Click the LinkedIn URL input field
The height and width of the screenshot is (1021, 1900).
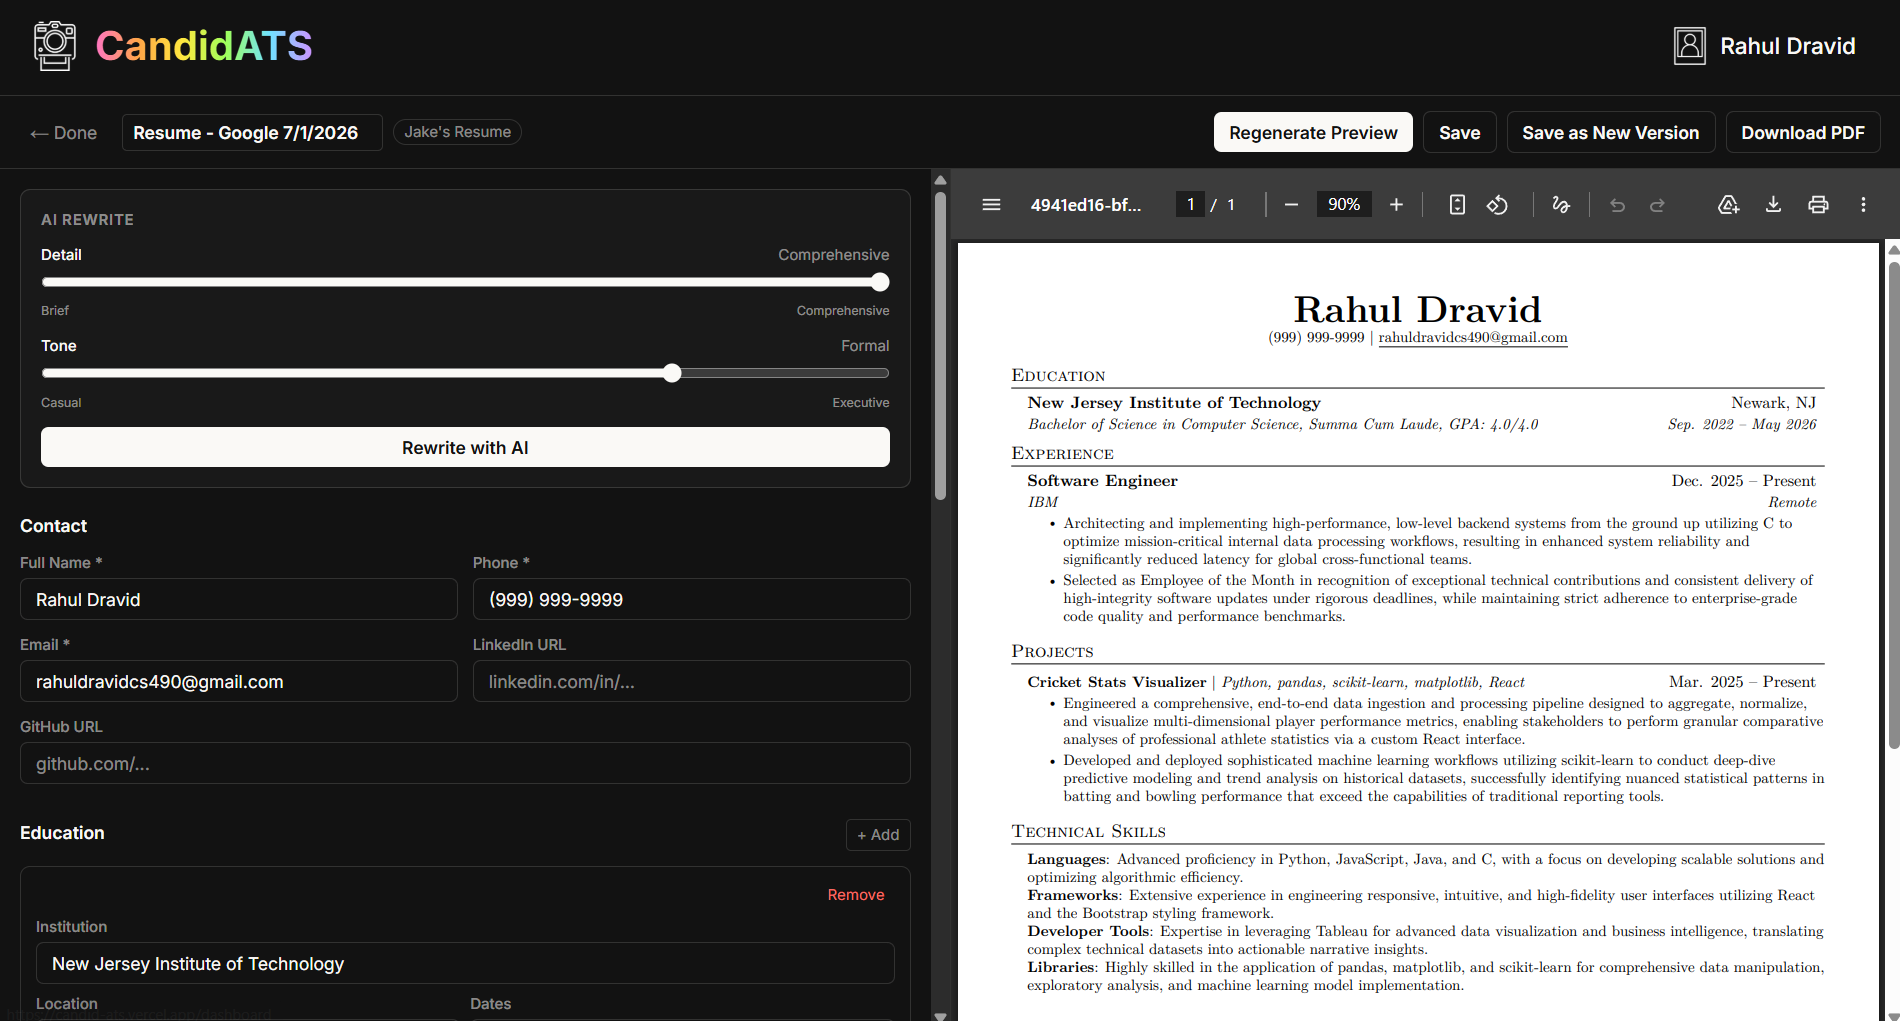(x=692, y=681)
